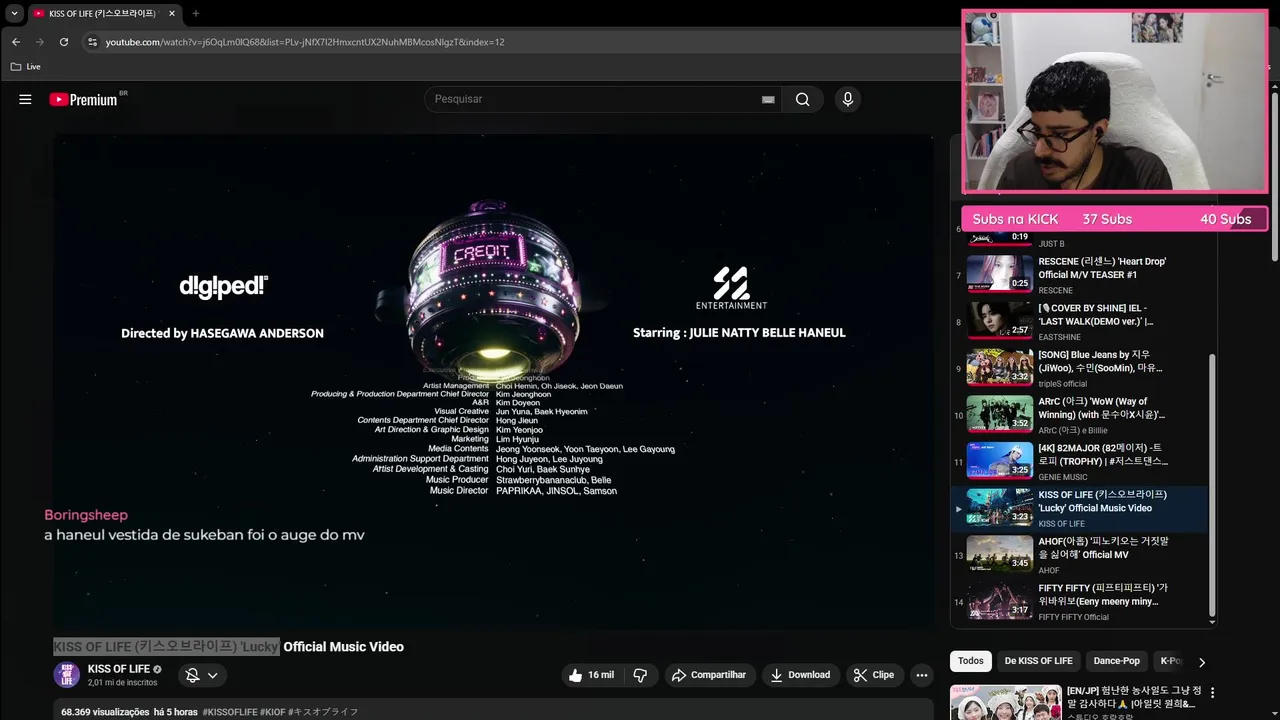Click the playlist panel scrollbar

coord(1213,485)
